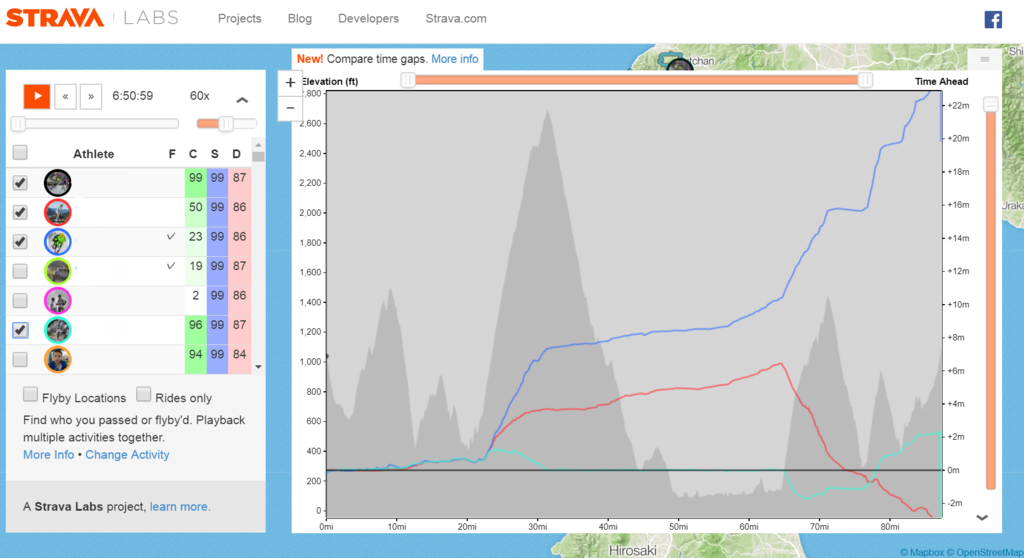
Task: Click the 60x speed label
Action: 200,96
